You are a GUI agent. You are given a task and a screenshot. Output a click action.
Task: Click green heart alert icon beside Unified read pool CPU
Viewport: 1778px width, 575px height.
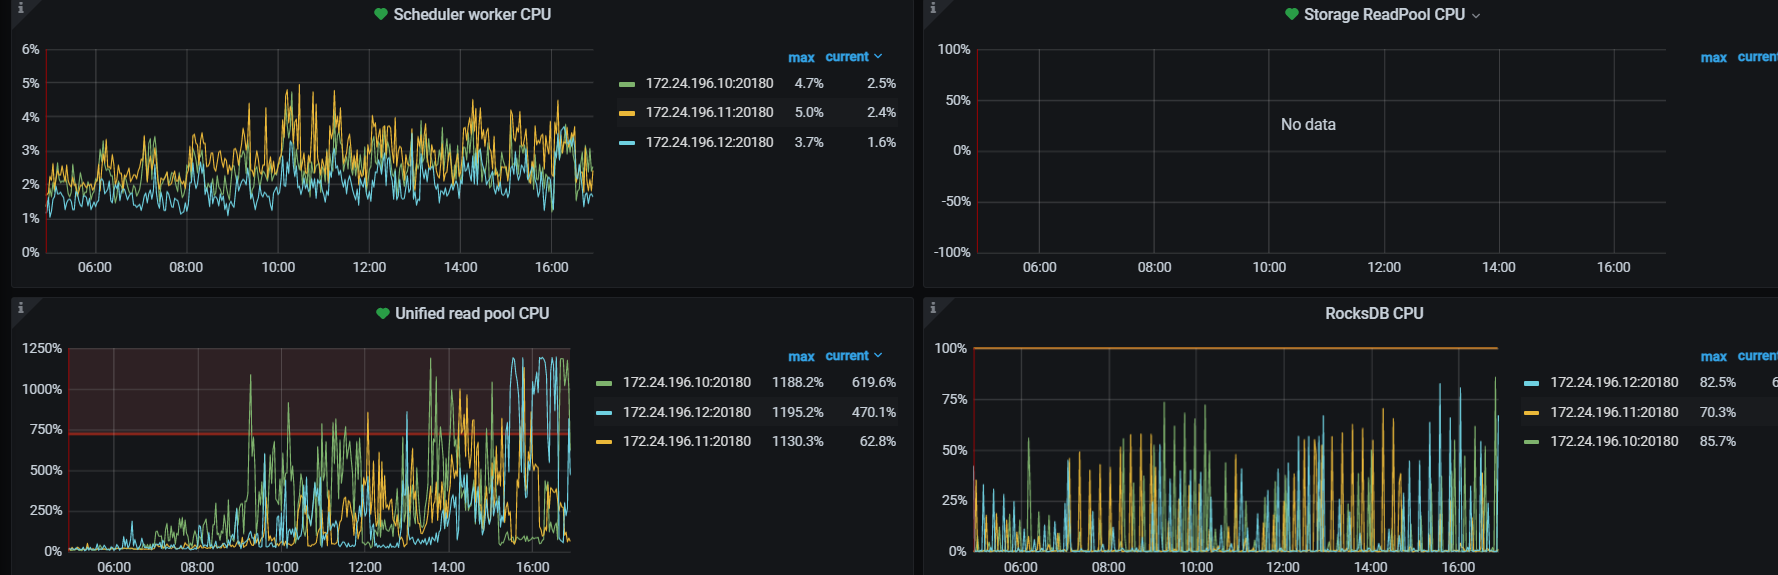click(x=382, y=313)
